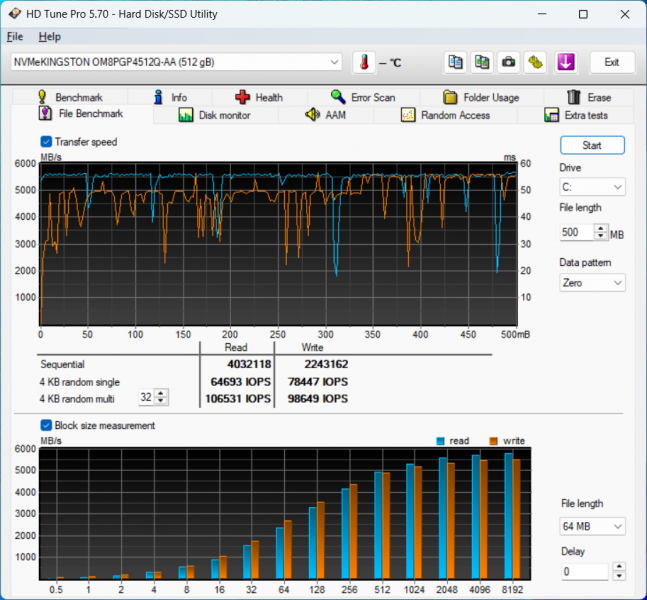
Task: Click the purple down-arrow icon
Action: (566, 62)
